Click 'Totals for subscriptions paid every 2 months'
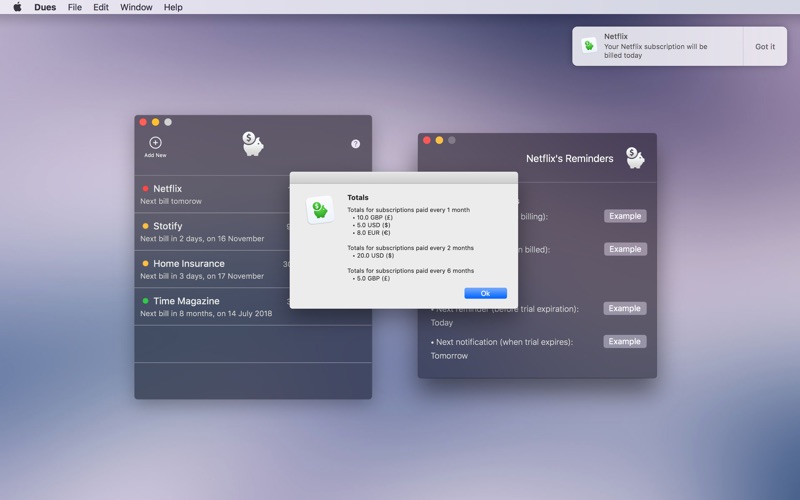This screenshot has height=500, width=800. tap(410, 248)
